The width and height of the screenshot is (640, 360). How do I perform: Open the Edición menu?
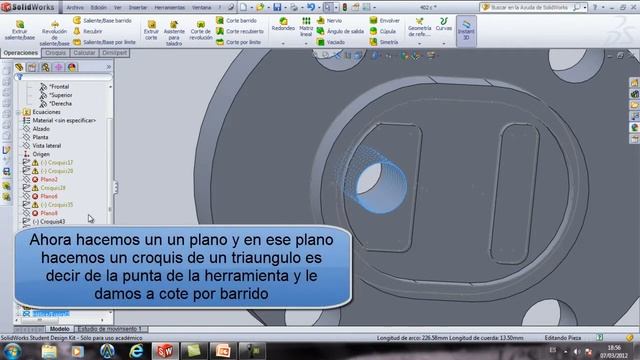pos(98,7)
